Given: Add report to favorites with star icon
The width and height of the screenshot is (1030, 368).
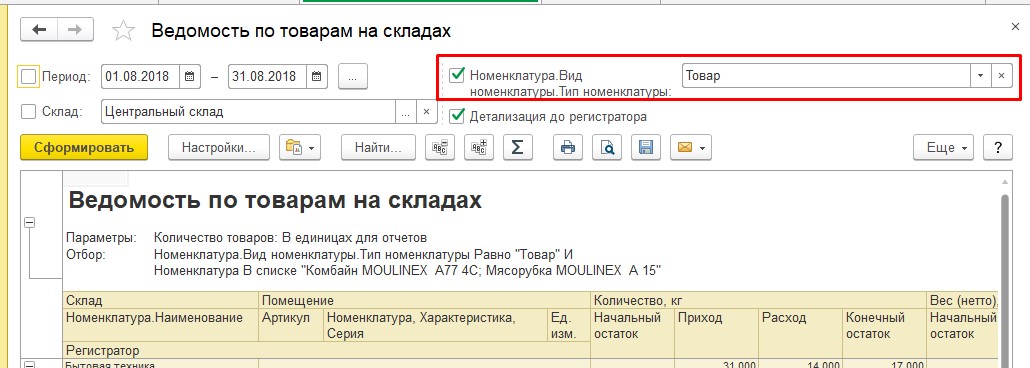Looking at the screenshot, I should (x=123, y=30).
